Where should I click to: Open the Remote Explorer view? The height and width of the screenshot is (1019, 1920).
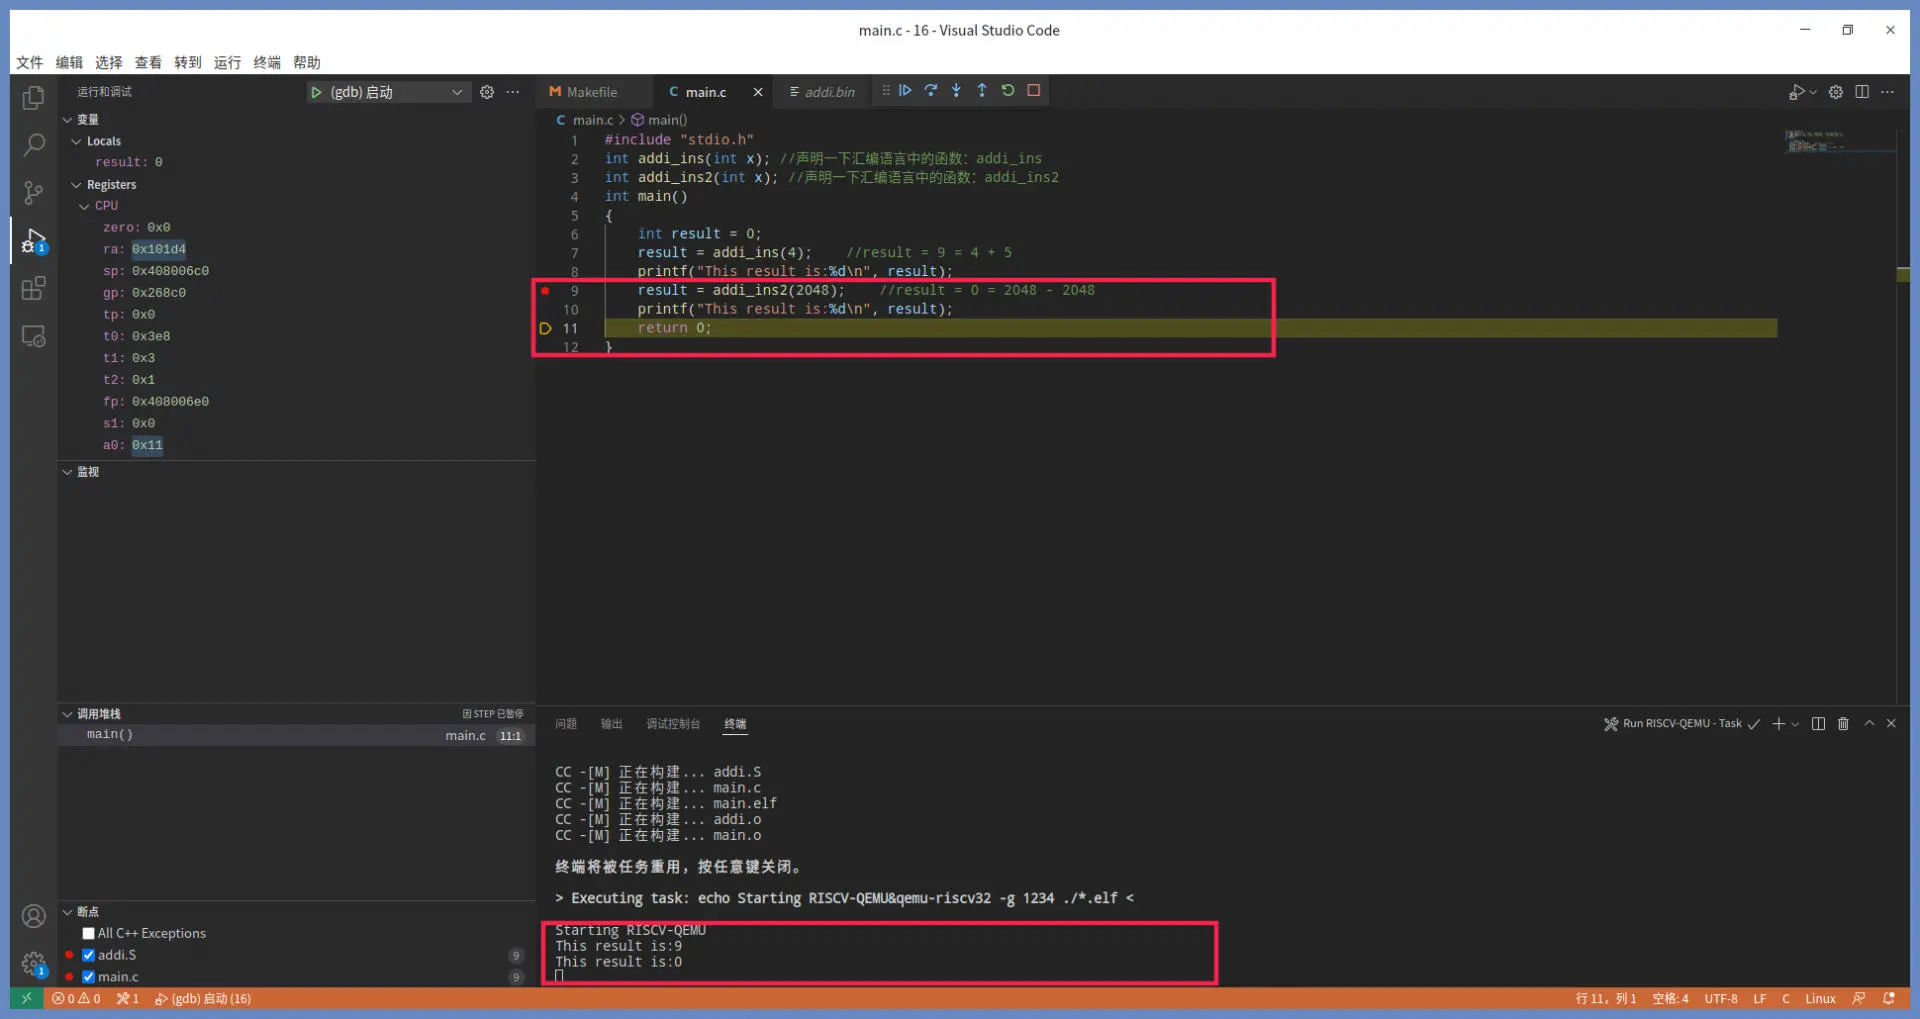(33, 337)
